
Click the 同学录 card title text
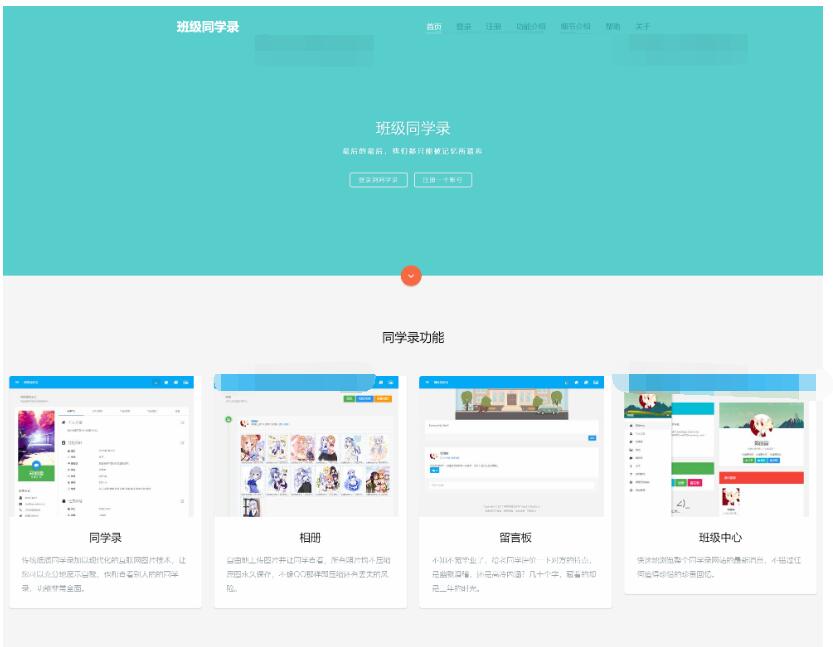coord(106,537)
